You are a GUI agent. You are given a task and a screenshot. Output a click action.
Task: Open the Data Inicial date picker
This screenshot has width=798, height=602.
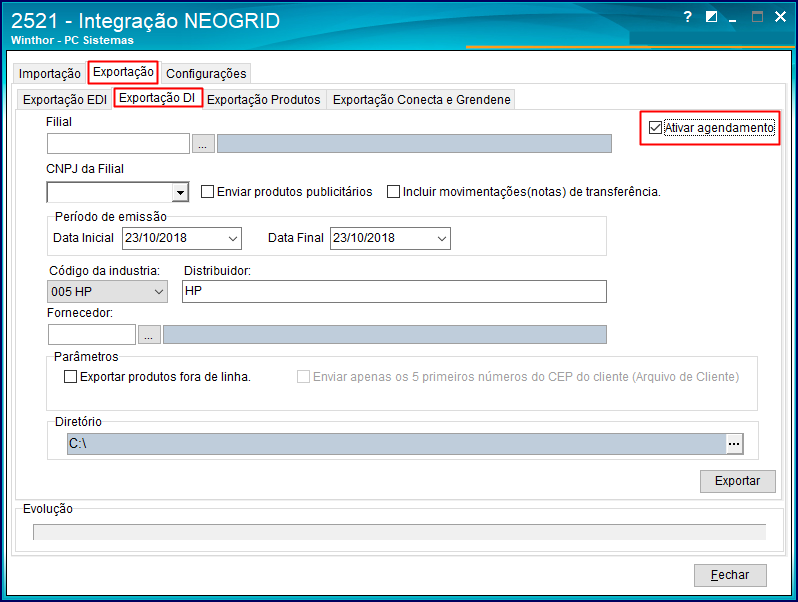[x=233, y=239]
